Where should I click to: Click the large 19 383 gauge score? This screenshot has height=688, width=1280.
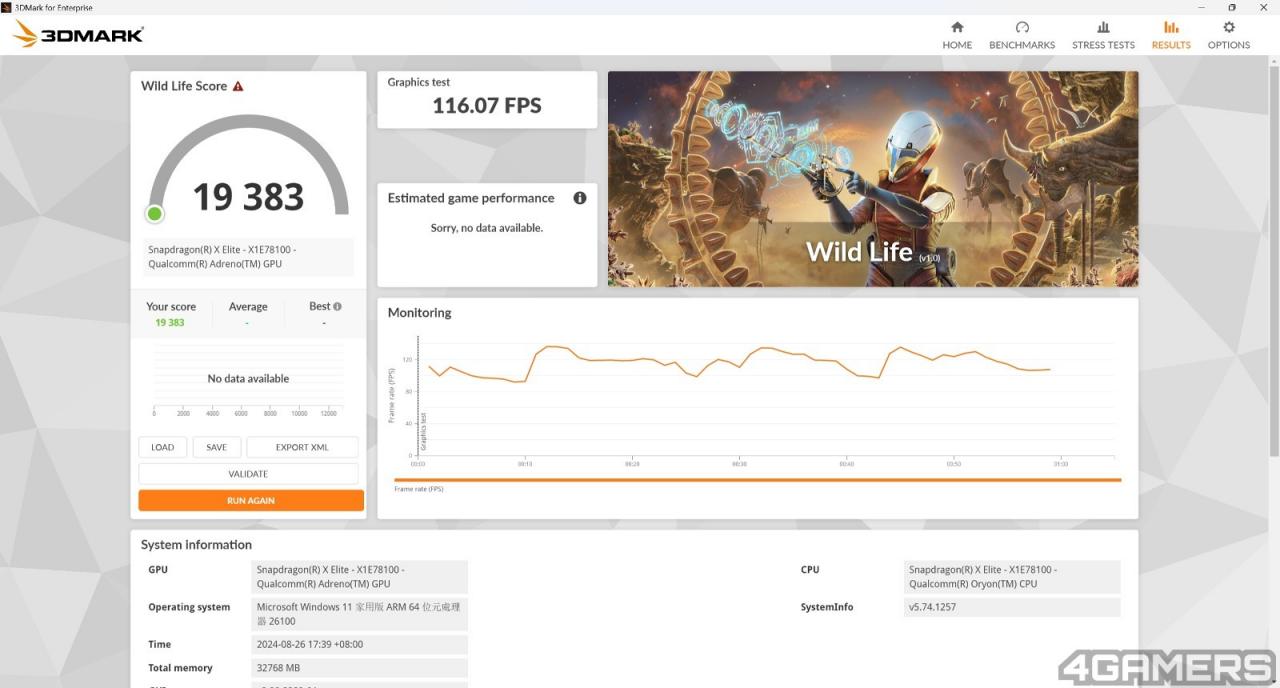pos(248,197)
